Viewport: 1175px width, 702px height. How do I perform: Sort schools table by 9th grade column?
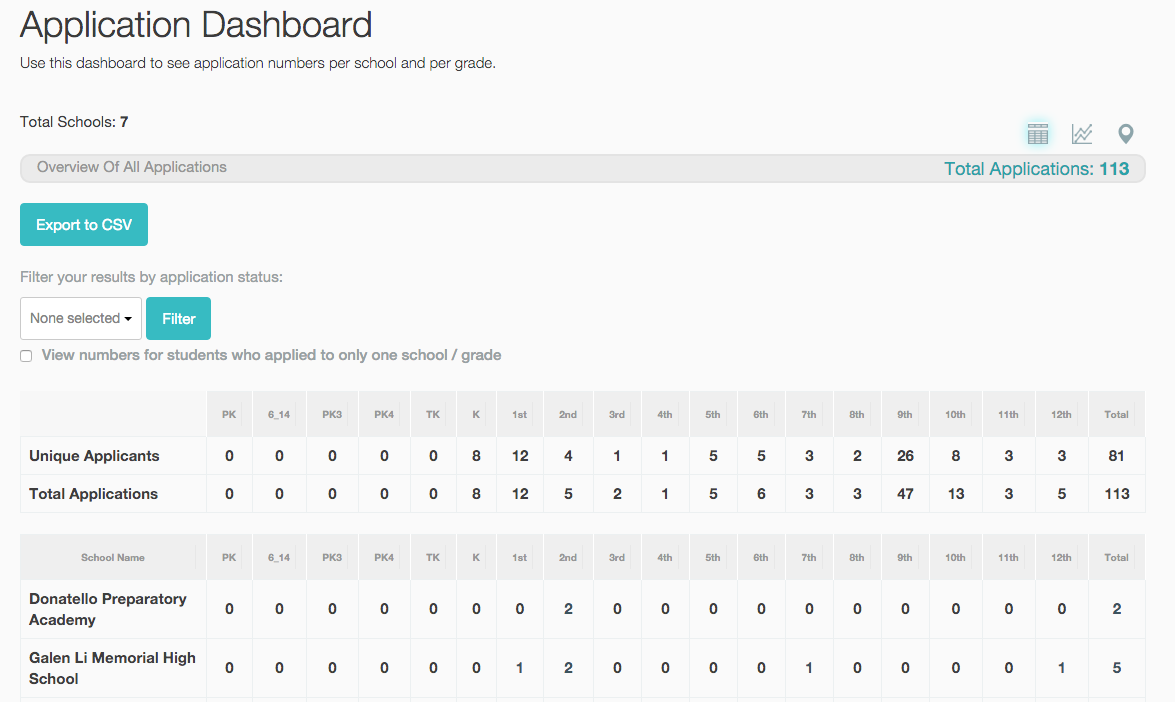click(x=905, y=557)
